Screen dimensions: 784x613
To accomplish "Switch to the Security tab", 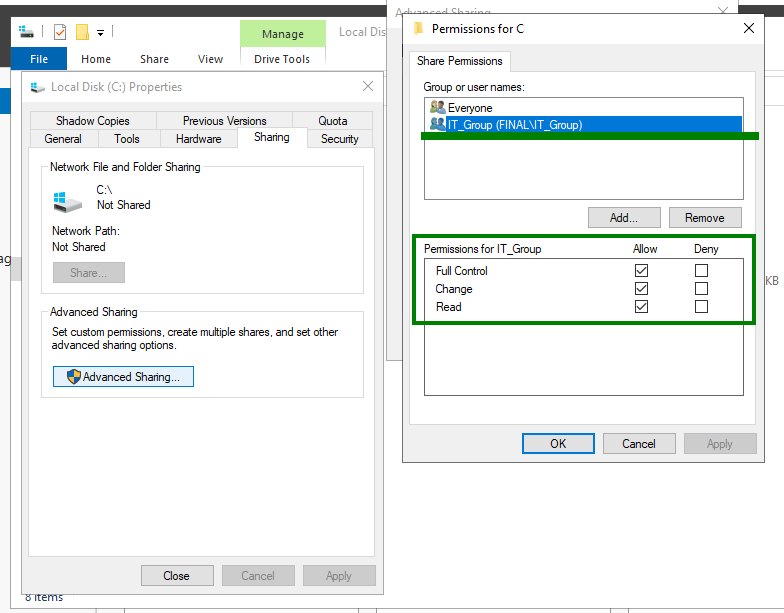I will tap(340, 138).
